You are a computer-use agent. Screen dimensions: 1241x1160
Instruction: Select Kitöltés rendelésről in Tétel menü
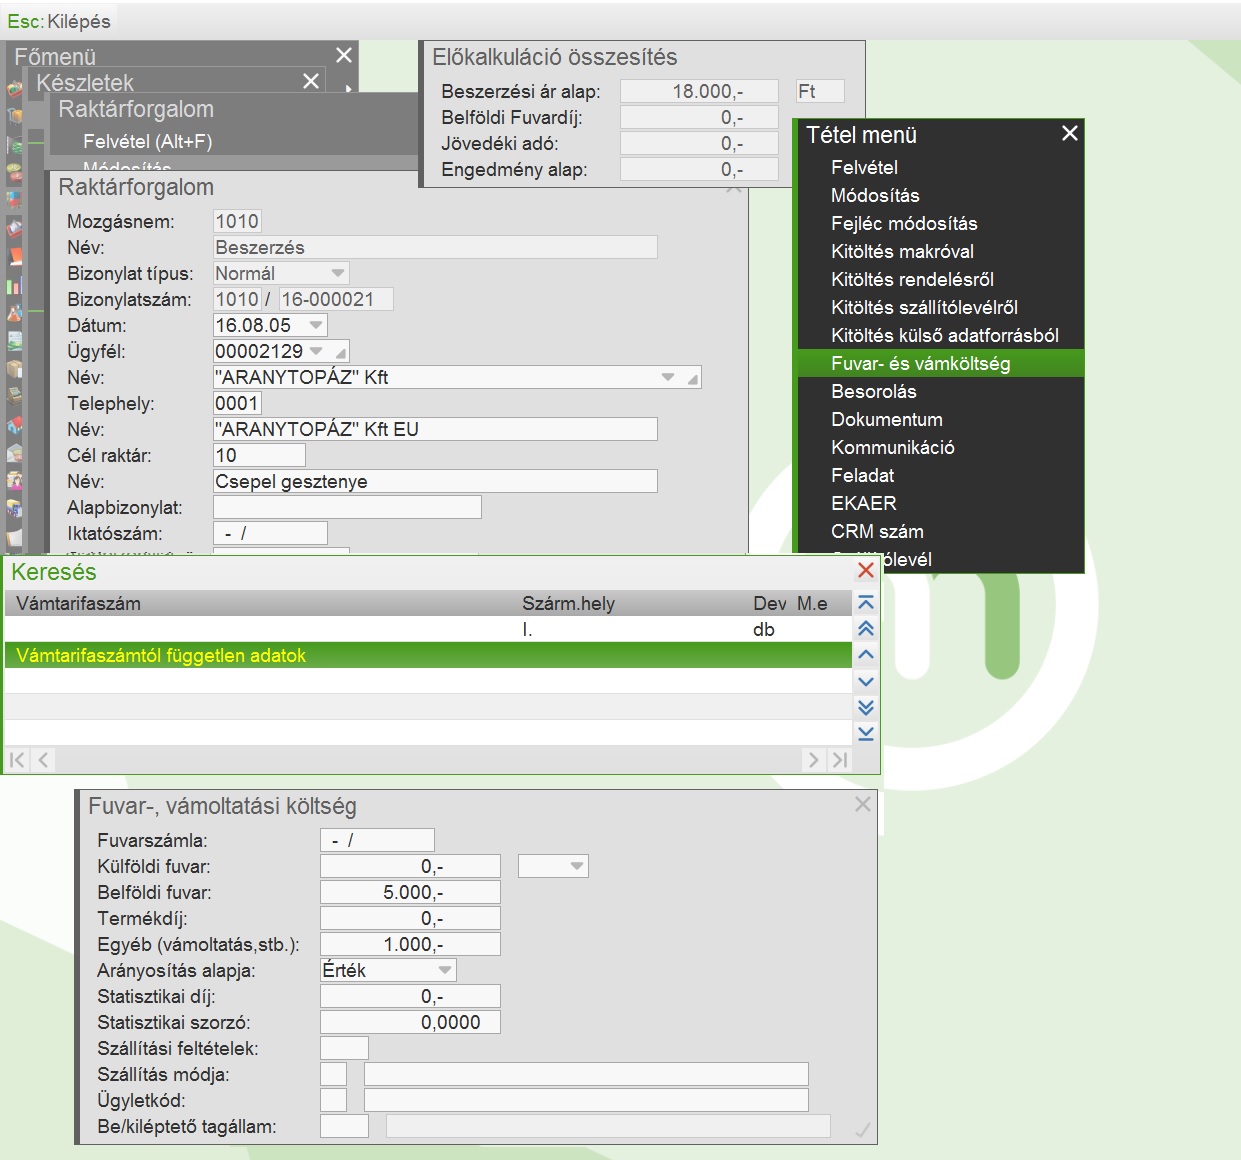tap(912, 280)
